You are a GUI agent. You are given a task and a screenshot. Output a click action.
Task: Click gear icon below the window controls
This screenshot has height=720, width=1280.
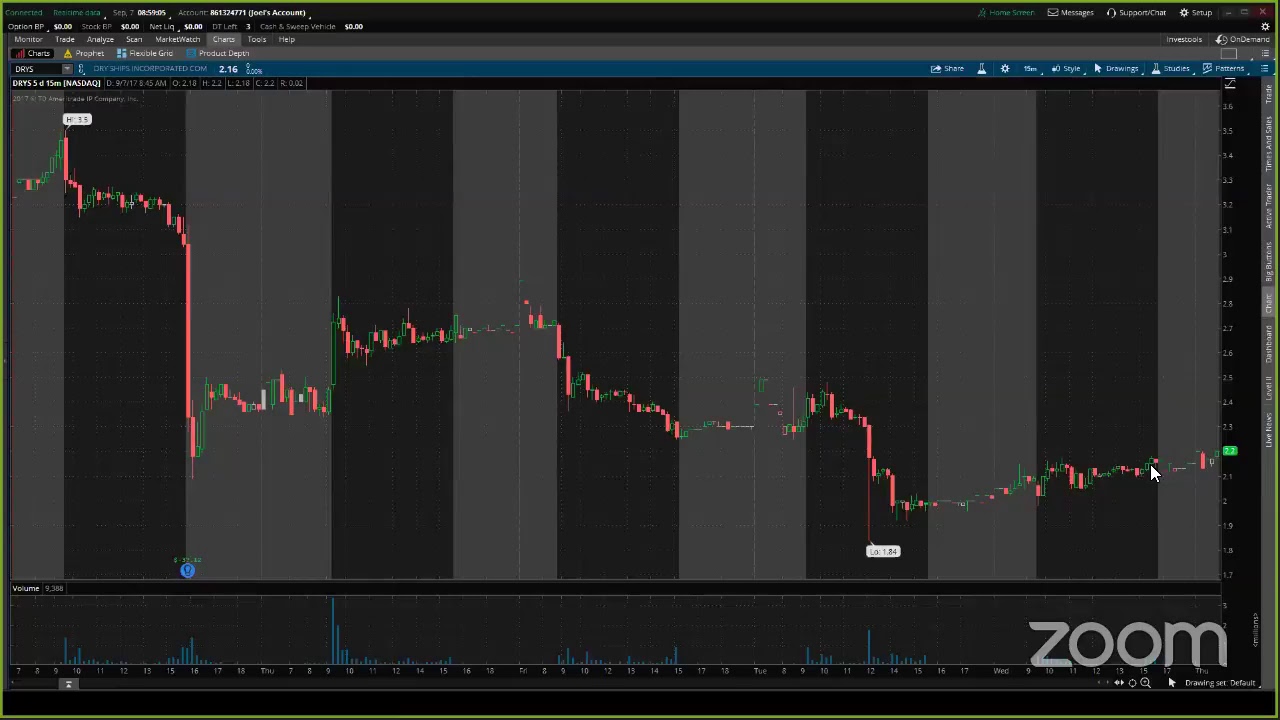coord(1265,26)
